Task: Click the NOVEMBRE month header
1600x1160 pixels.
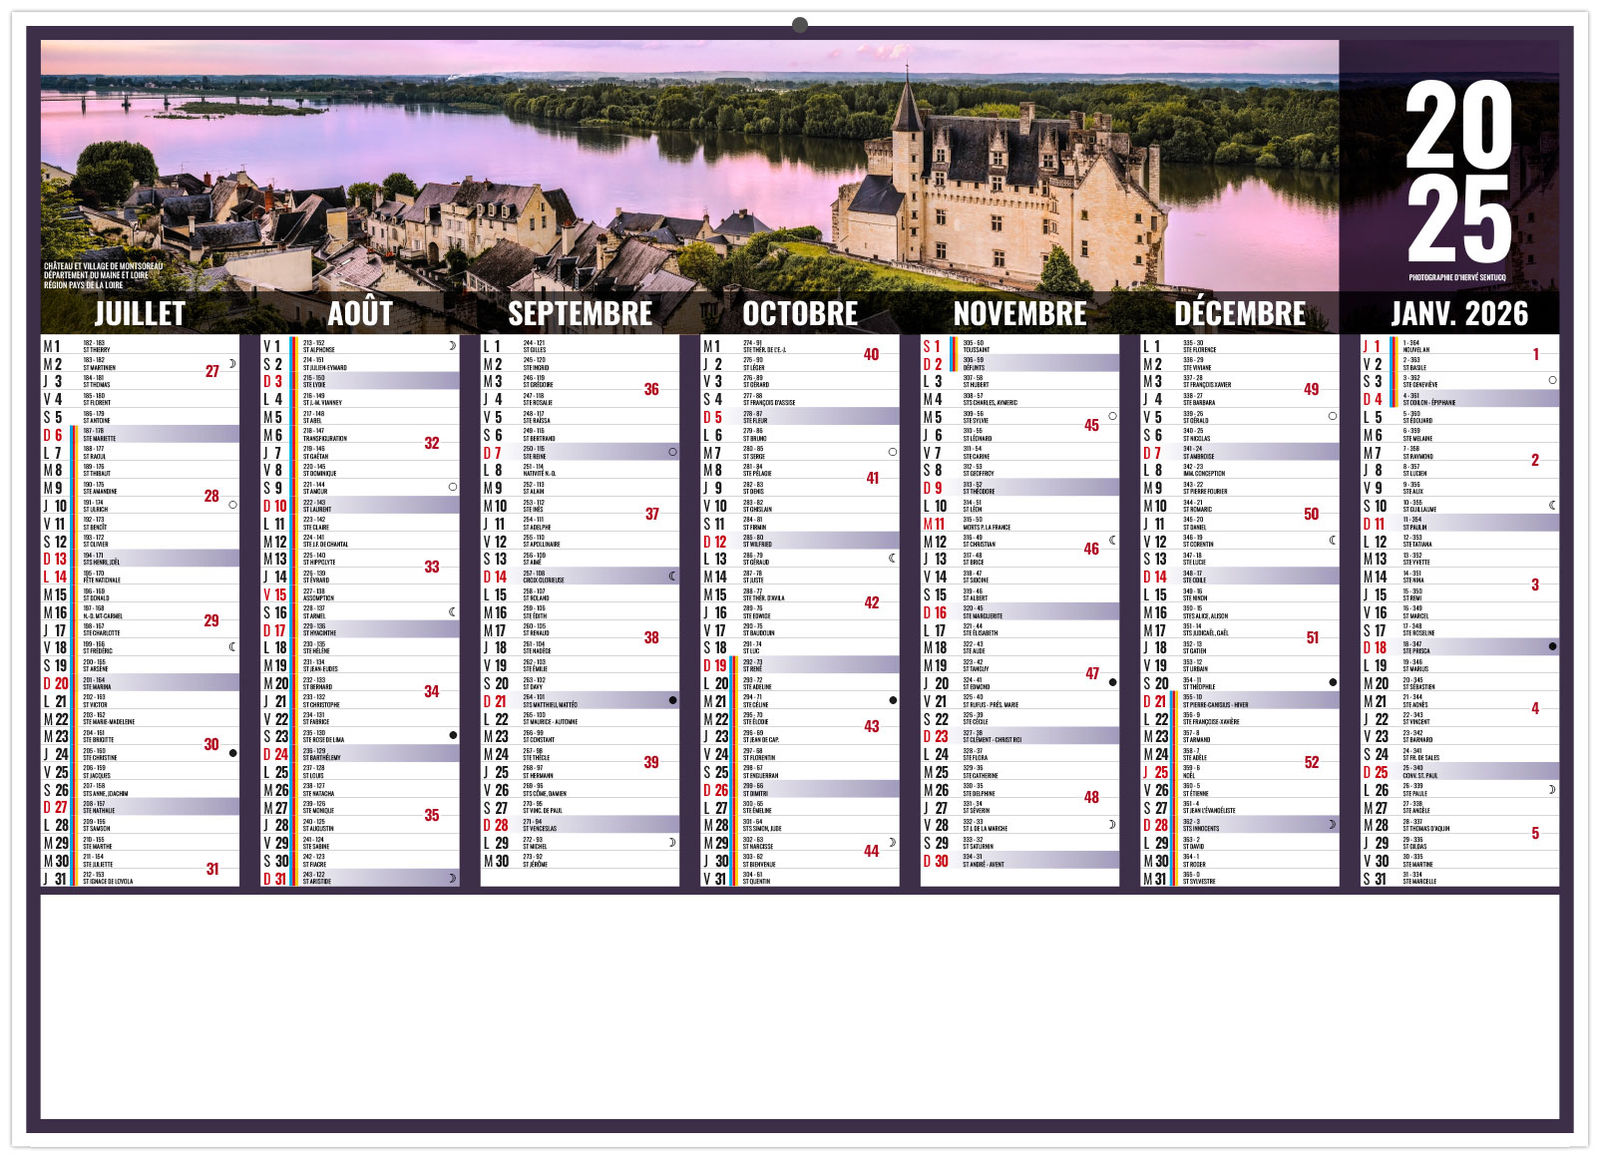Action: [1020, 314]
